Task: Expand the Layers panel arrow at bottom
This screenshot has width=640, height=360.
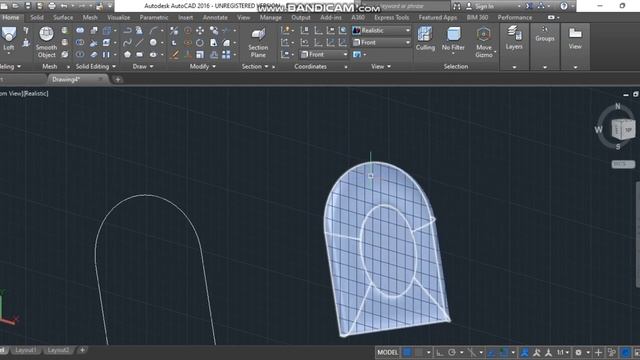Action: (514, 67)
